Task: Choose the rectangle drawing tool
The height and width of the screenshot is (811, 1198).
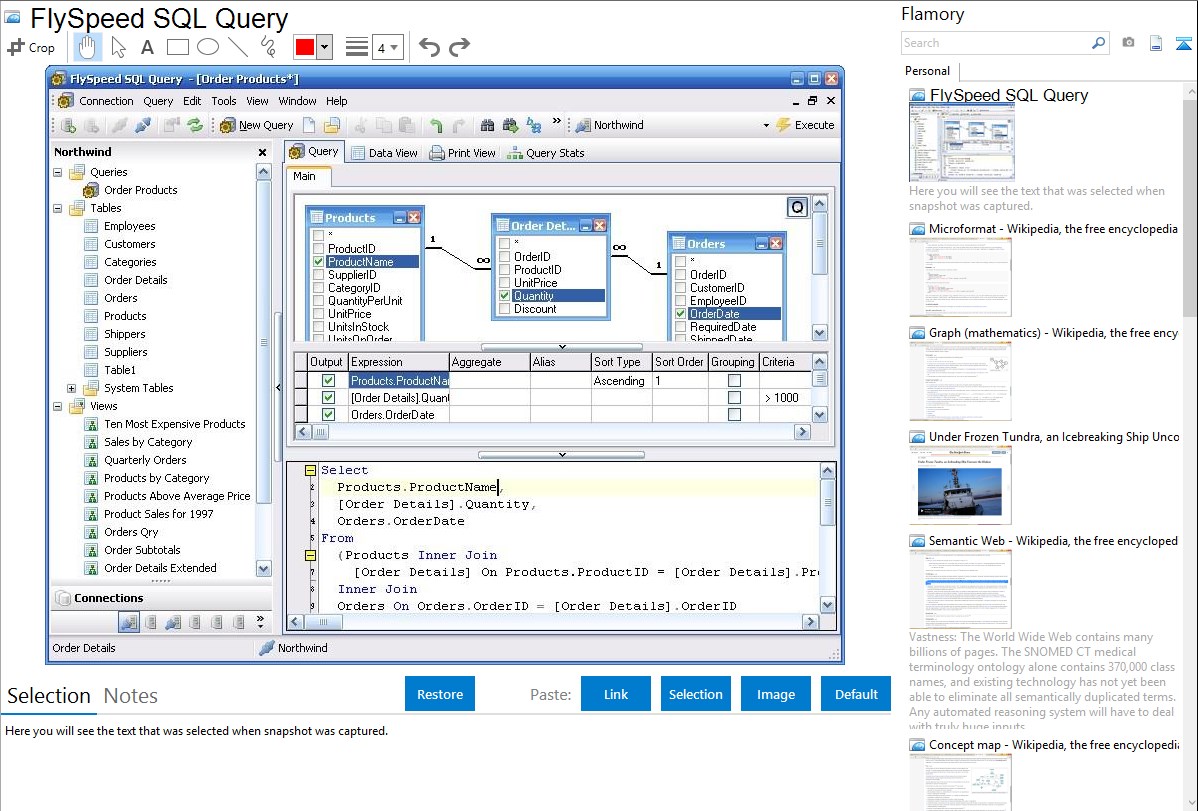Action: pyautogui.click(x=177, y=47)
